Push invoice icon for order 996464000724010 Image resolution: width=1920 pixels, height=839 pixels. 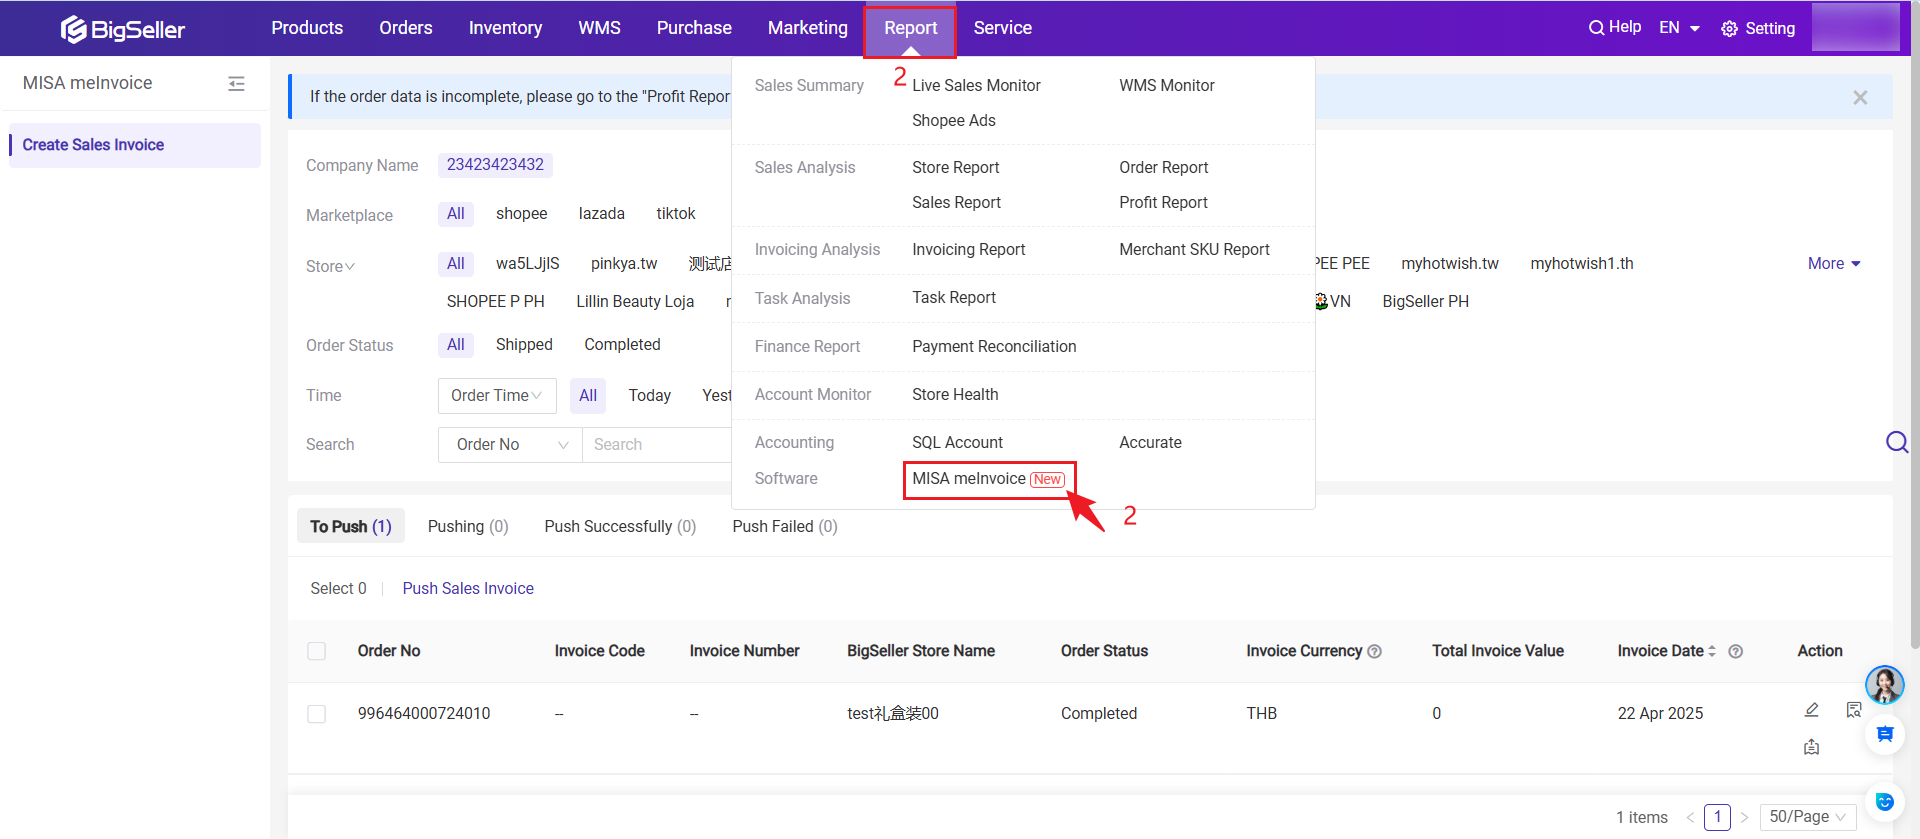(x=1811, y=747)
